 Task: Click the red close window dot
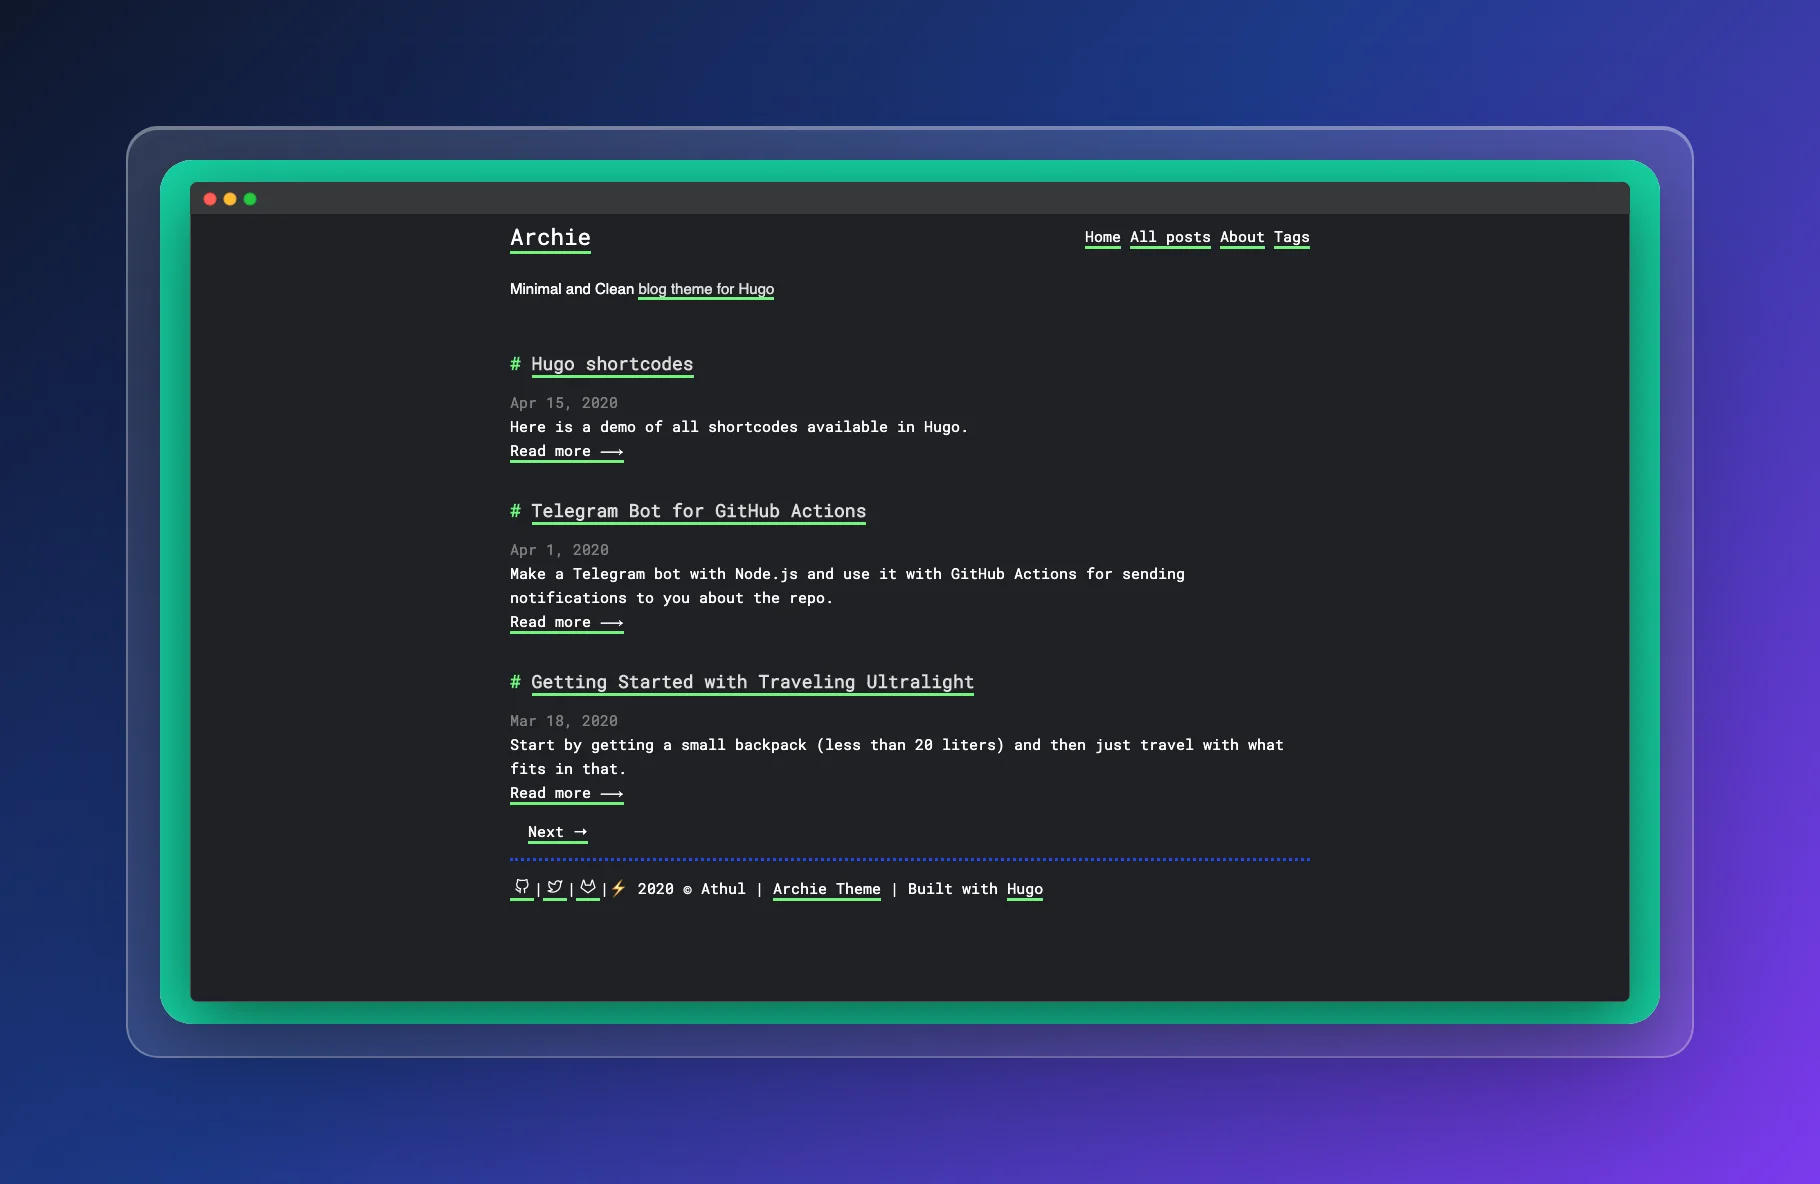[210, 199]
